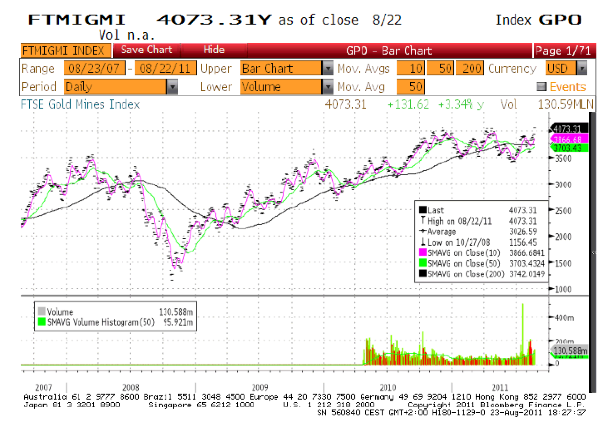This screenshot has width=606, height=444.
Task: Open the Period Daily dropdown arrow
Action: point(172,87)
